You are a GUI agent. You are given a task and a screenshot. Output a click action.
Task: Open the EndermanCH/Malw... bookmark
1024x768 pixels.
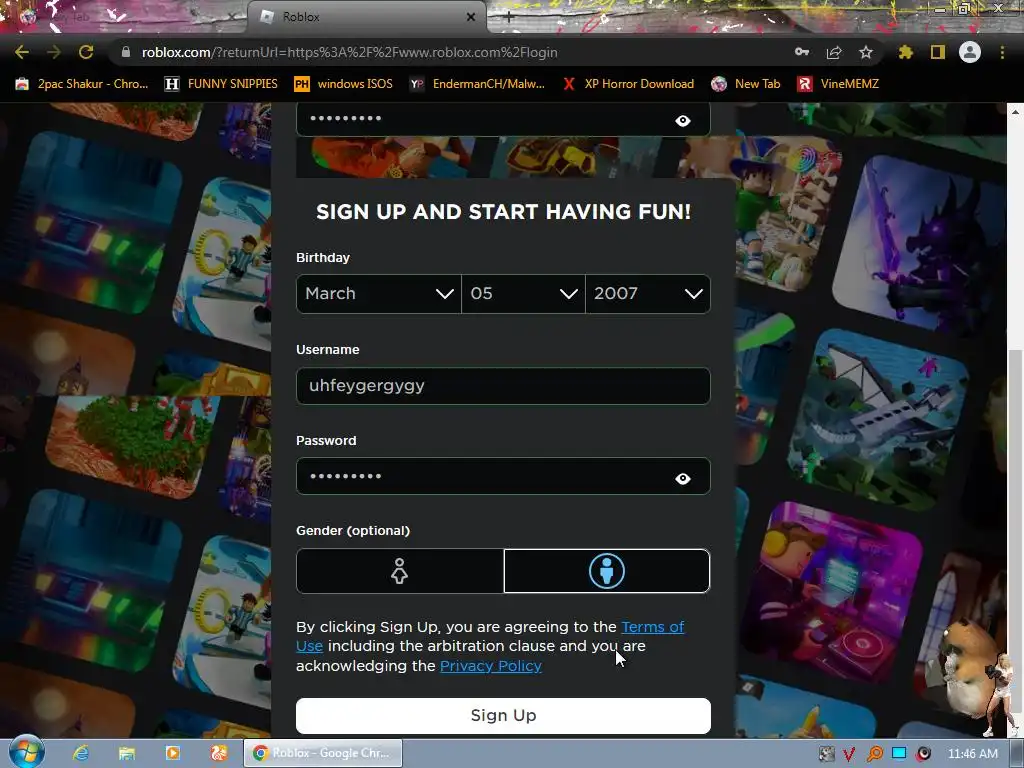tap(477, 84)
